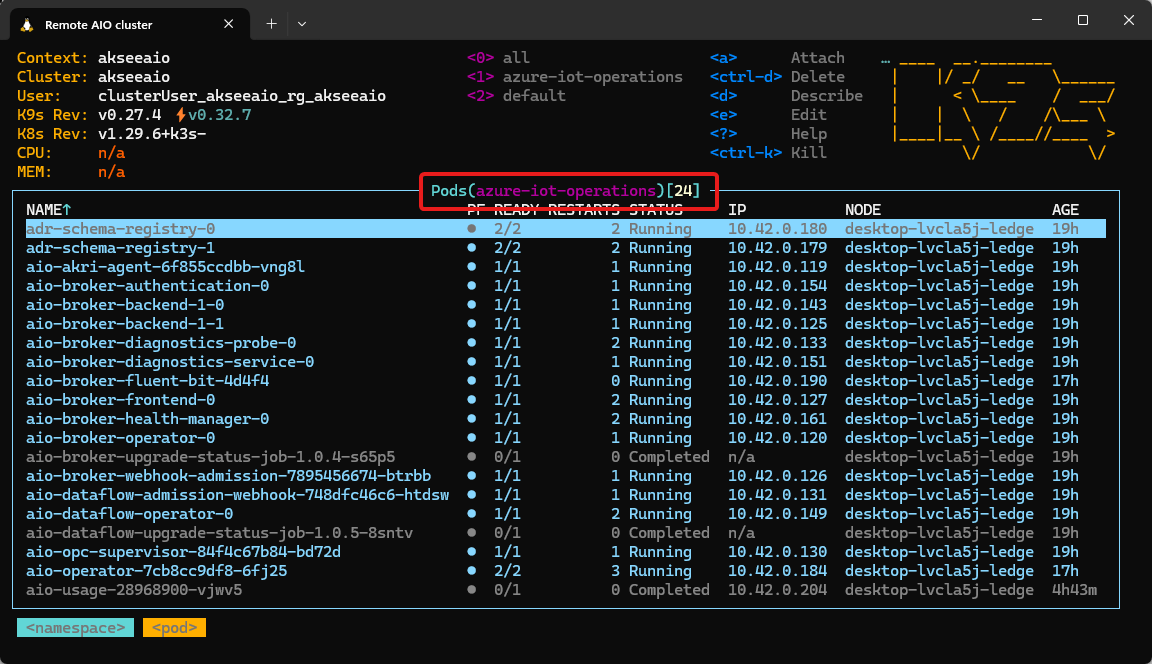Toggle sort order on the NAME column header
The height and width of the screenshot is (664, 1152).
(x=48, y=209)
